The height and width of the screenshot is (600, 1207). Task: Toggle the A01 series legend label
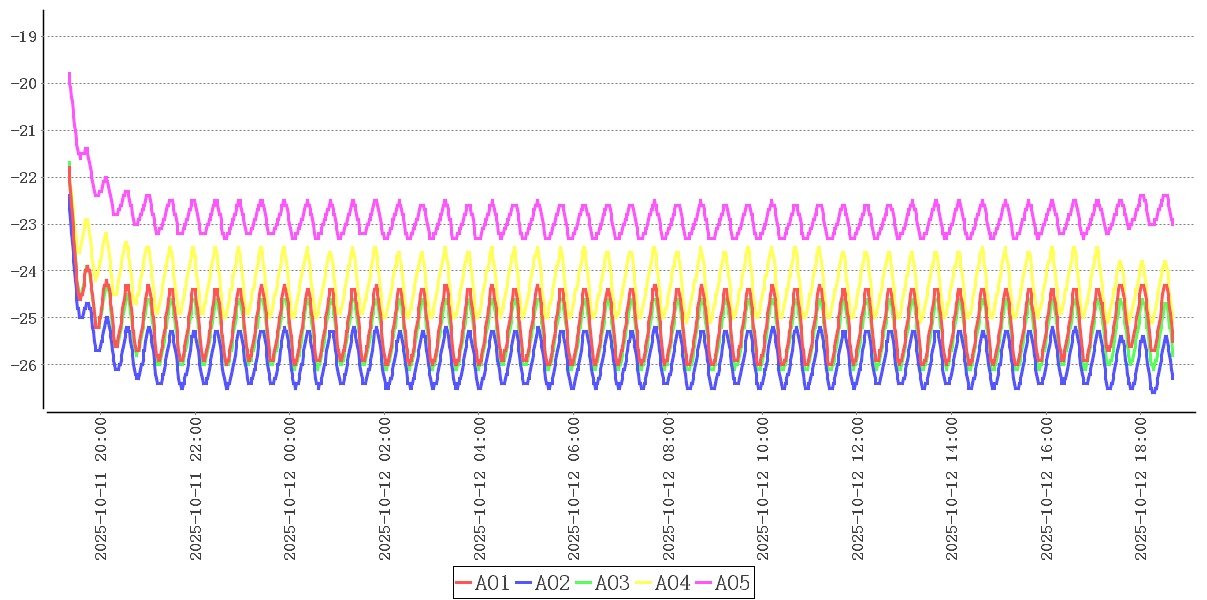tap(492, 583)
